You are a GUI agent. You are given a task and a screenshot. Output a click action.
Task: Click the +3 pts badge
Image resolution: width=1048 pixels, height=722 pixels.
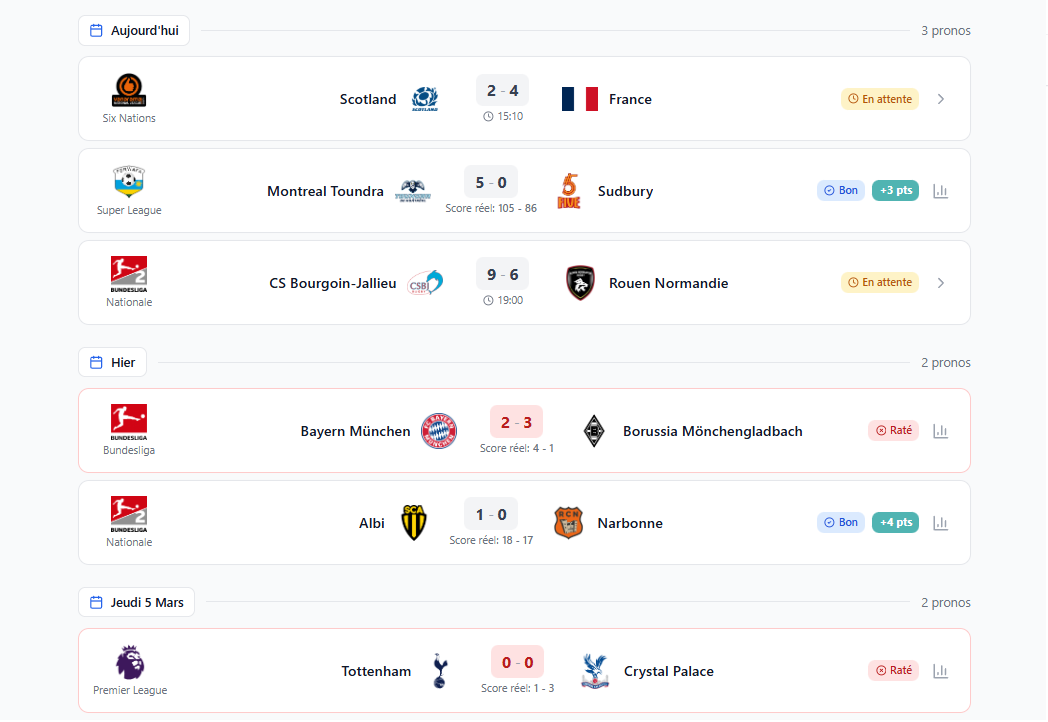pos(895,190)
